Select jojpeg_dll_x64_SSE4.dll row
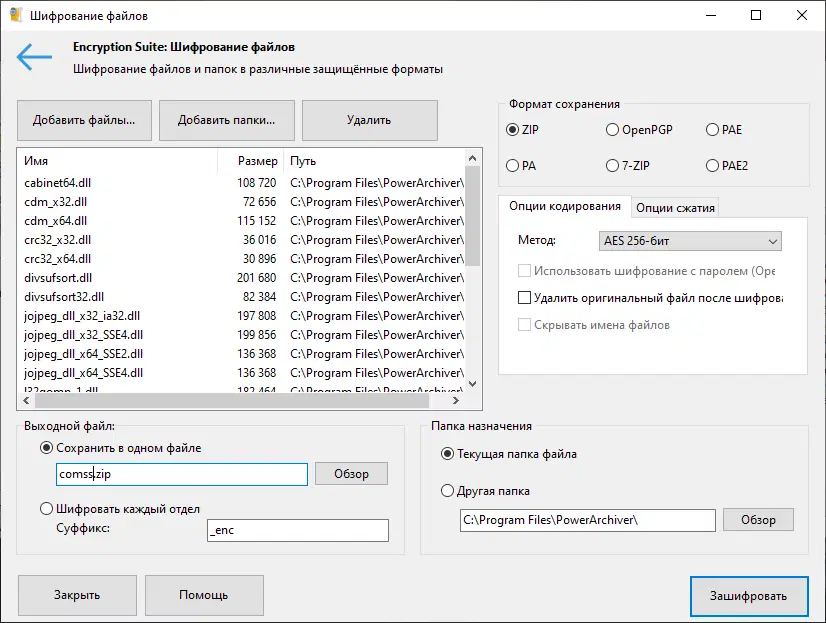This screenshot has width=826, height=623. [x=242, y=372]
